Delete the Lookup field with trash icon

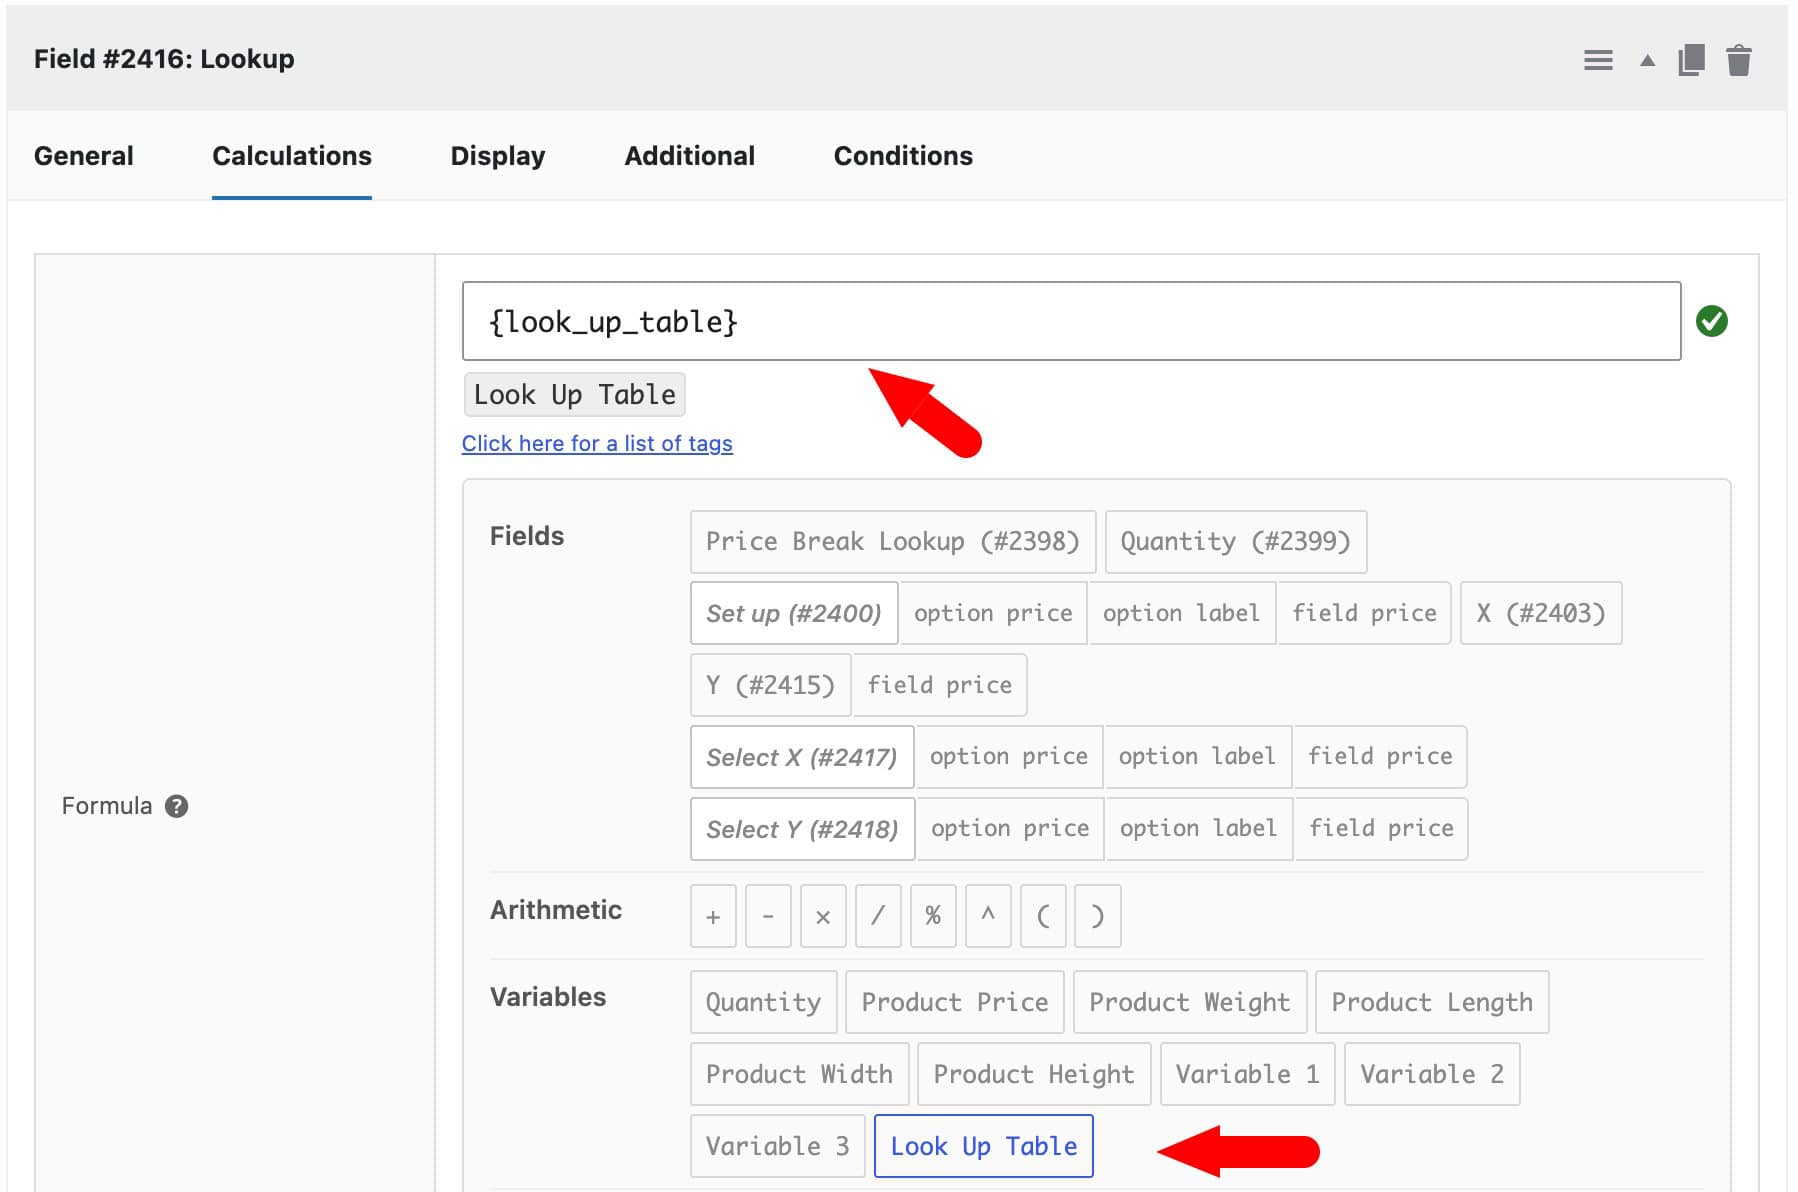pos(1739,60)
